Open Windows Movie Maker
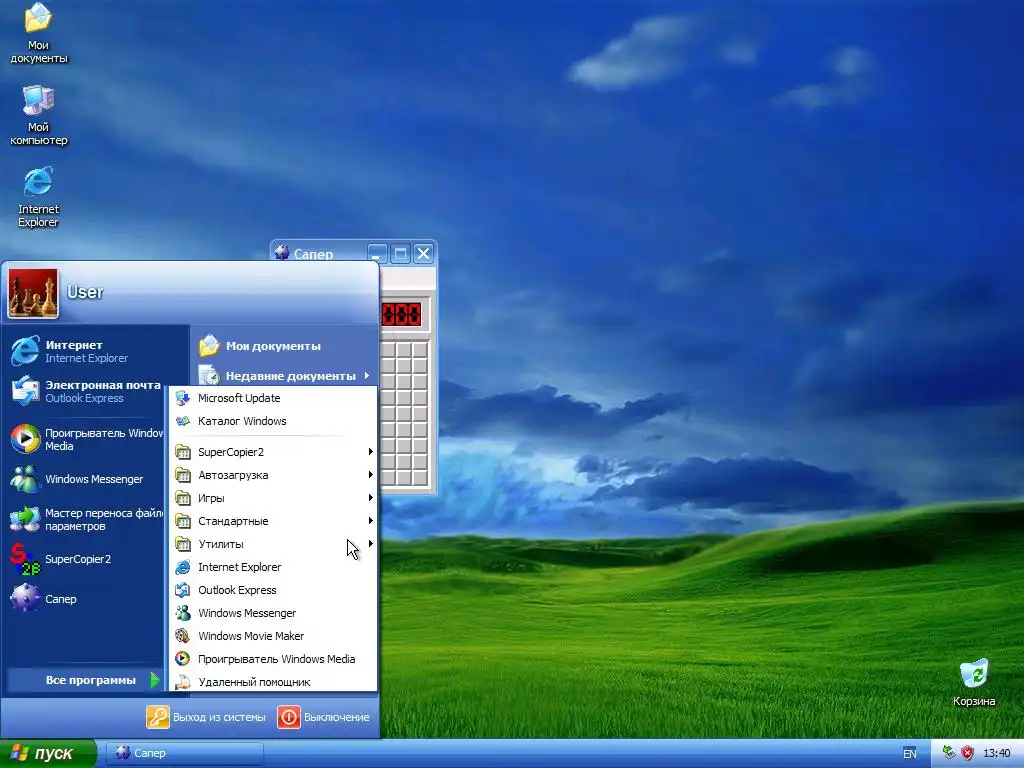The height and width of the screenshot is (768, 1024). click(x=273, y=636)
